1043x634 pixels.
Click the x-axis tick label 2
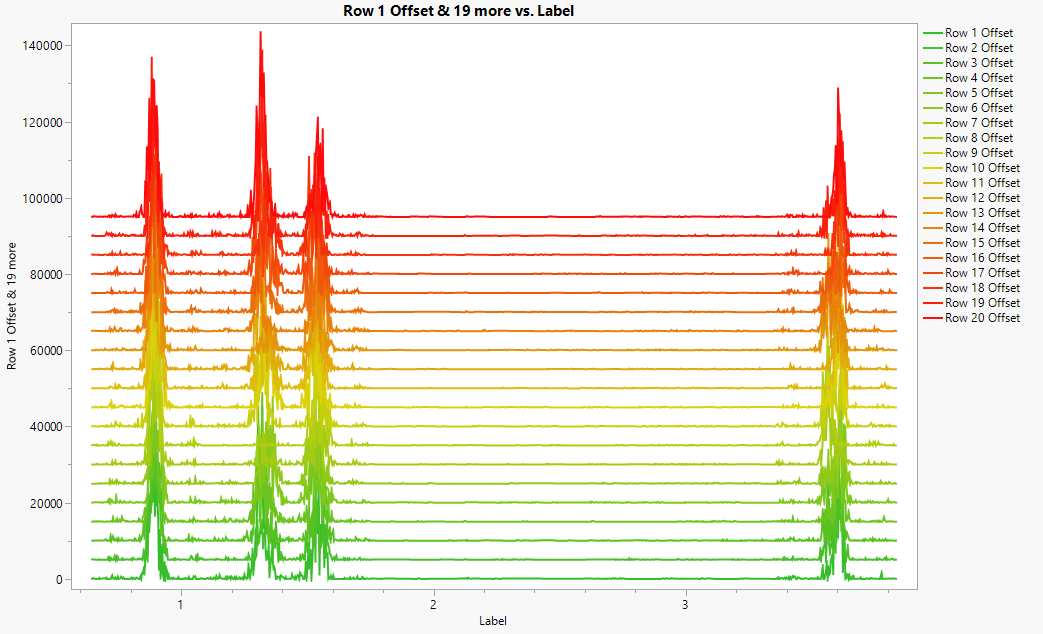pyautogui.click(x=433, y=605)
